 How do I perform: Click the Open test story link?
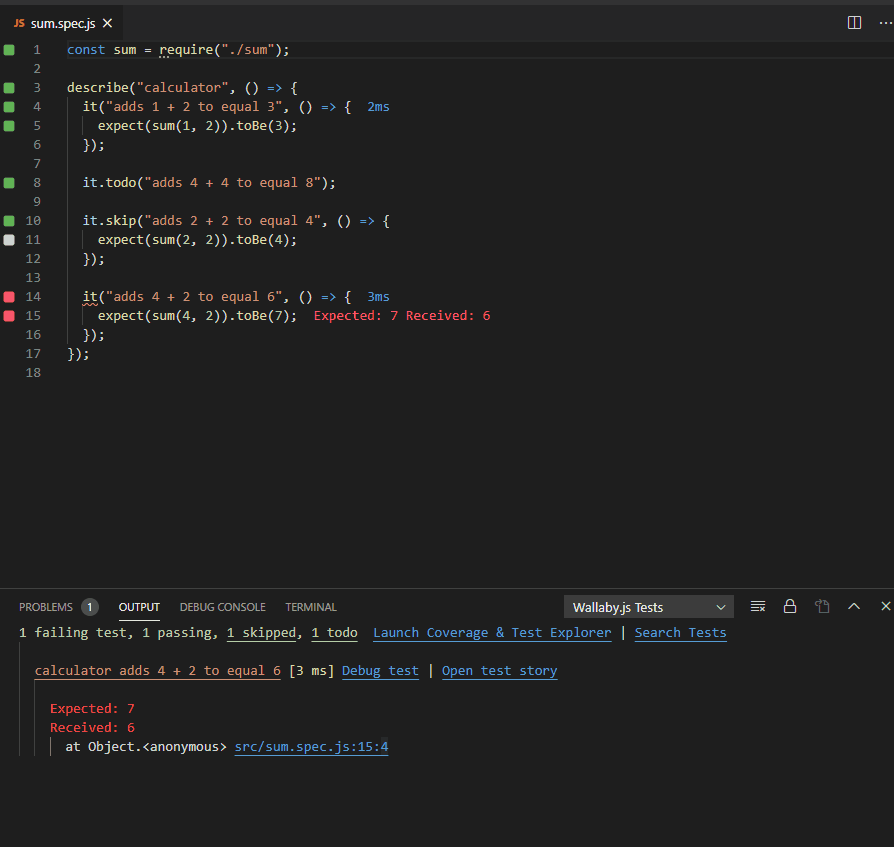[x=499, y=671]
